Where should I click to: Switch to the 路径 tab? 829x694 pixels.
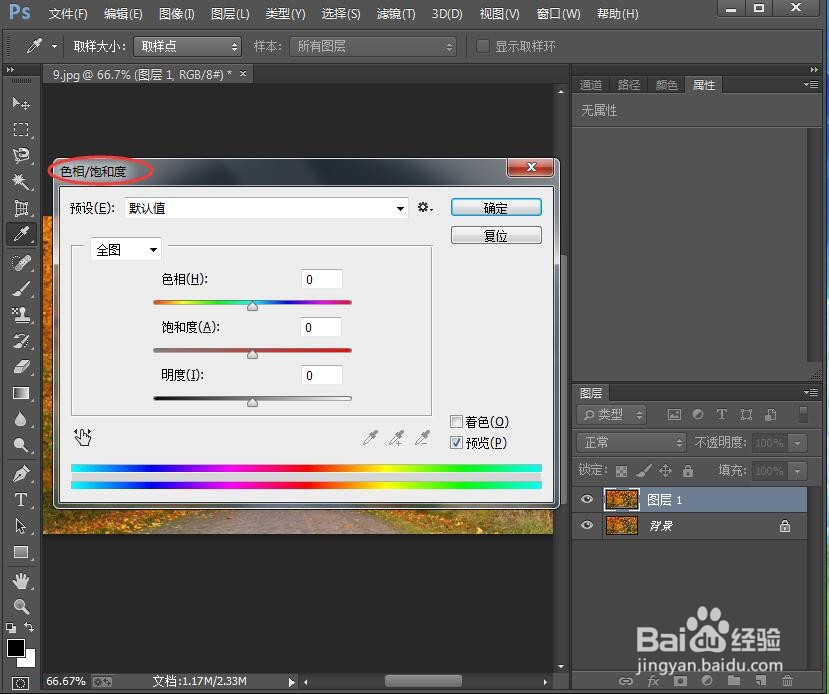(629, 85)
